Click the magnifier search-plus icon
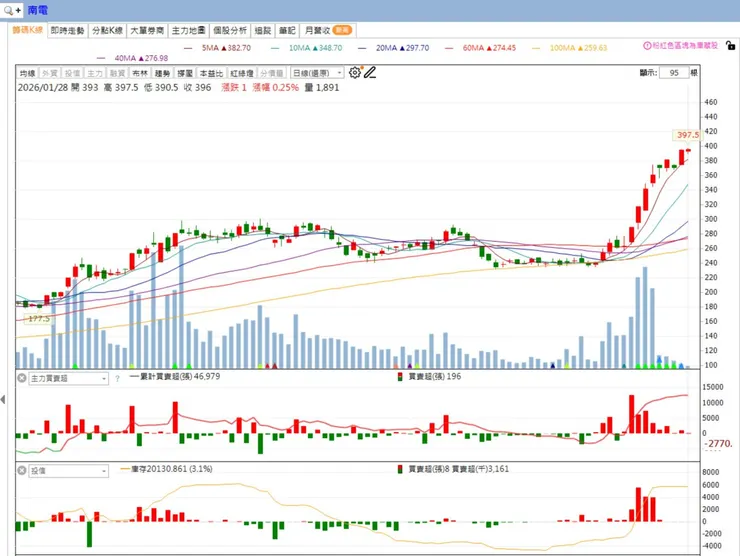Image resolution: width=740 pixels, height=556 pixels. pyautogui.click(x=12, y=9)
